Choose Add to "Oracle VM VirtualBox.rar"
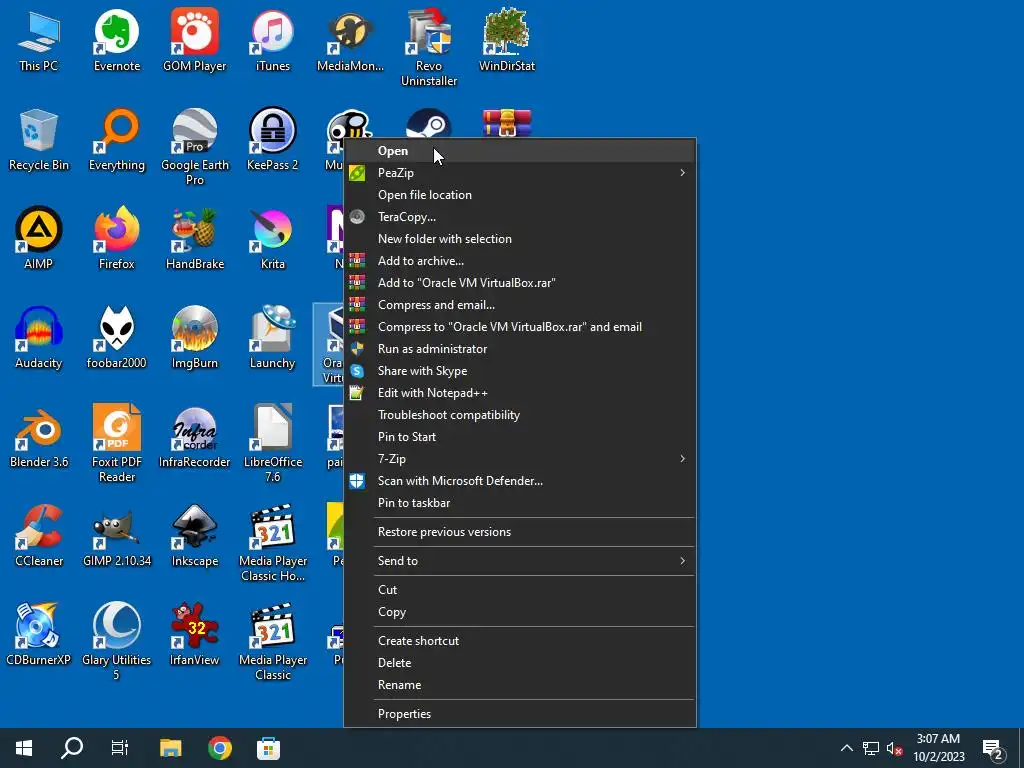This screenshot has height=768, width=1024. click(520, 283)
